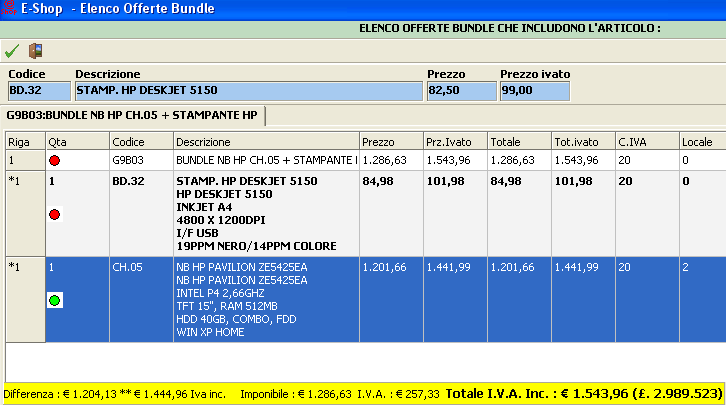726x405 pixels.
Task: Select the BD.32 code cell in grid
Action: coord(141,213)
